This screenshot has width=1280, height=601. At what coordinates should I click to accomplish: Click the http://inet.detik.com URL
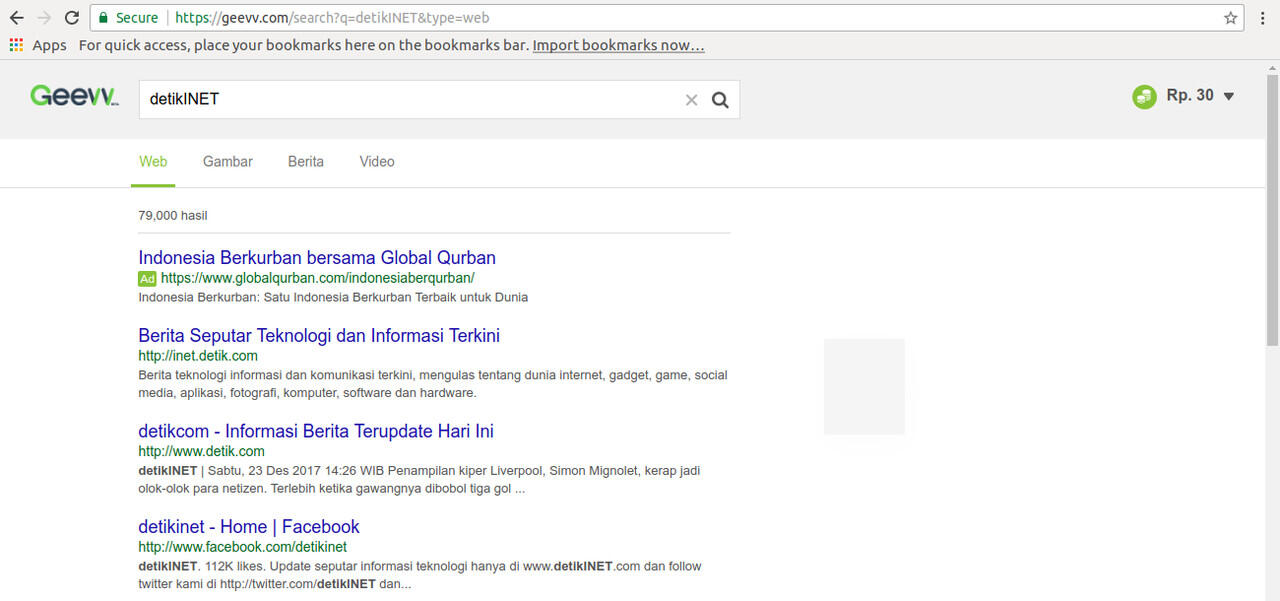pos(198,356)
